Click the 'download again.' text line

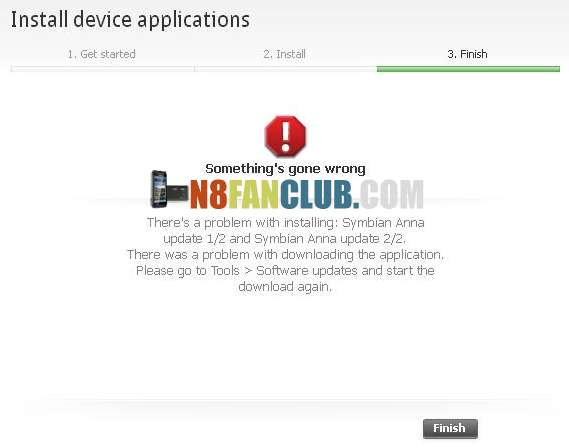(x=285, y=287)
